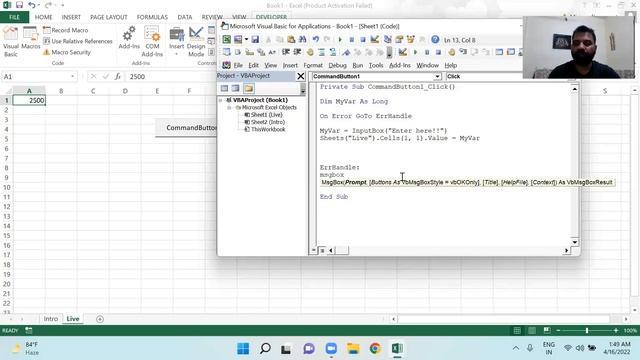
Task: Open the Properties Window icon in standard toolbar
Action: click(x=399, y=40)
